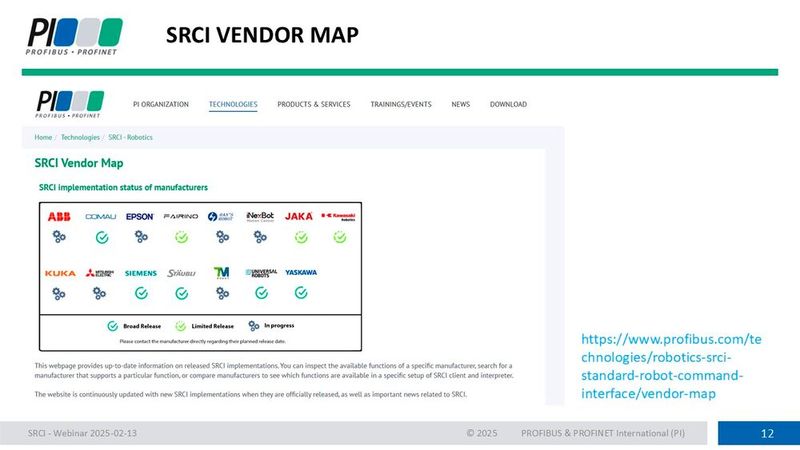Click the limited release checkmark under FAIRINO
This screenshot has height=450, width=800.
click(x=182, y=237)
